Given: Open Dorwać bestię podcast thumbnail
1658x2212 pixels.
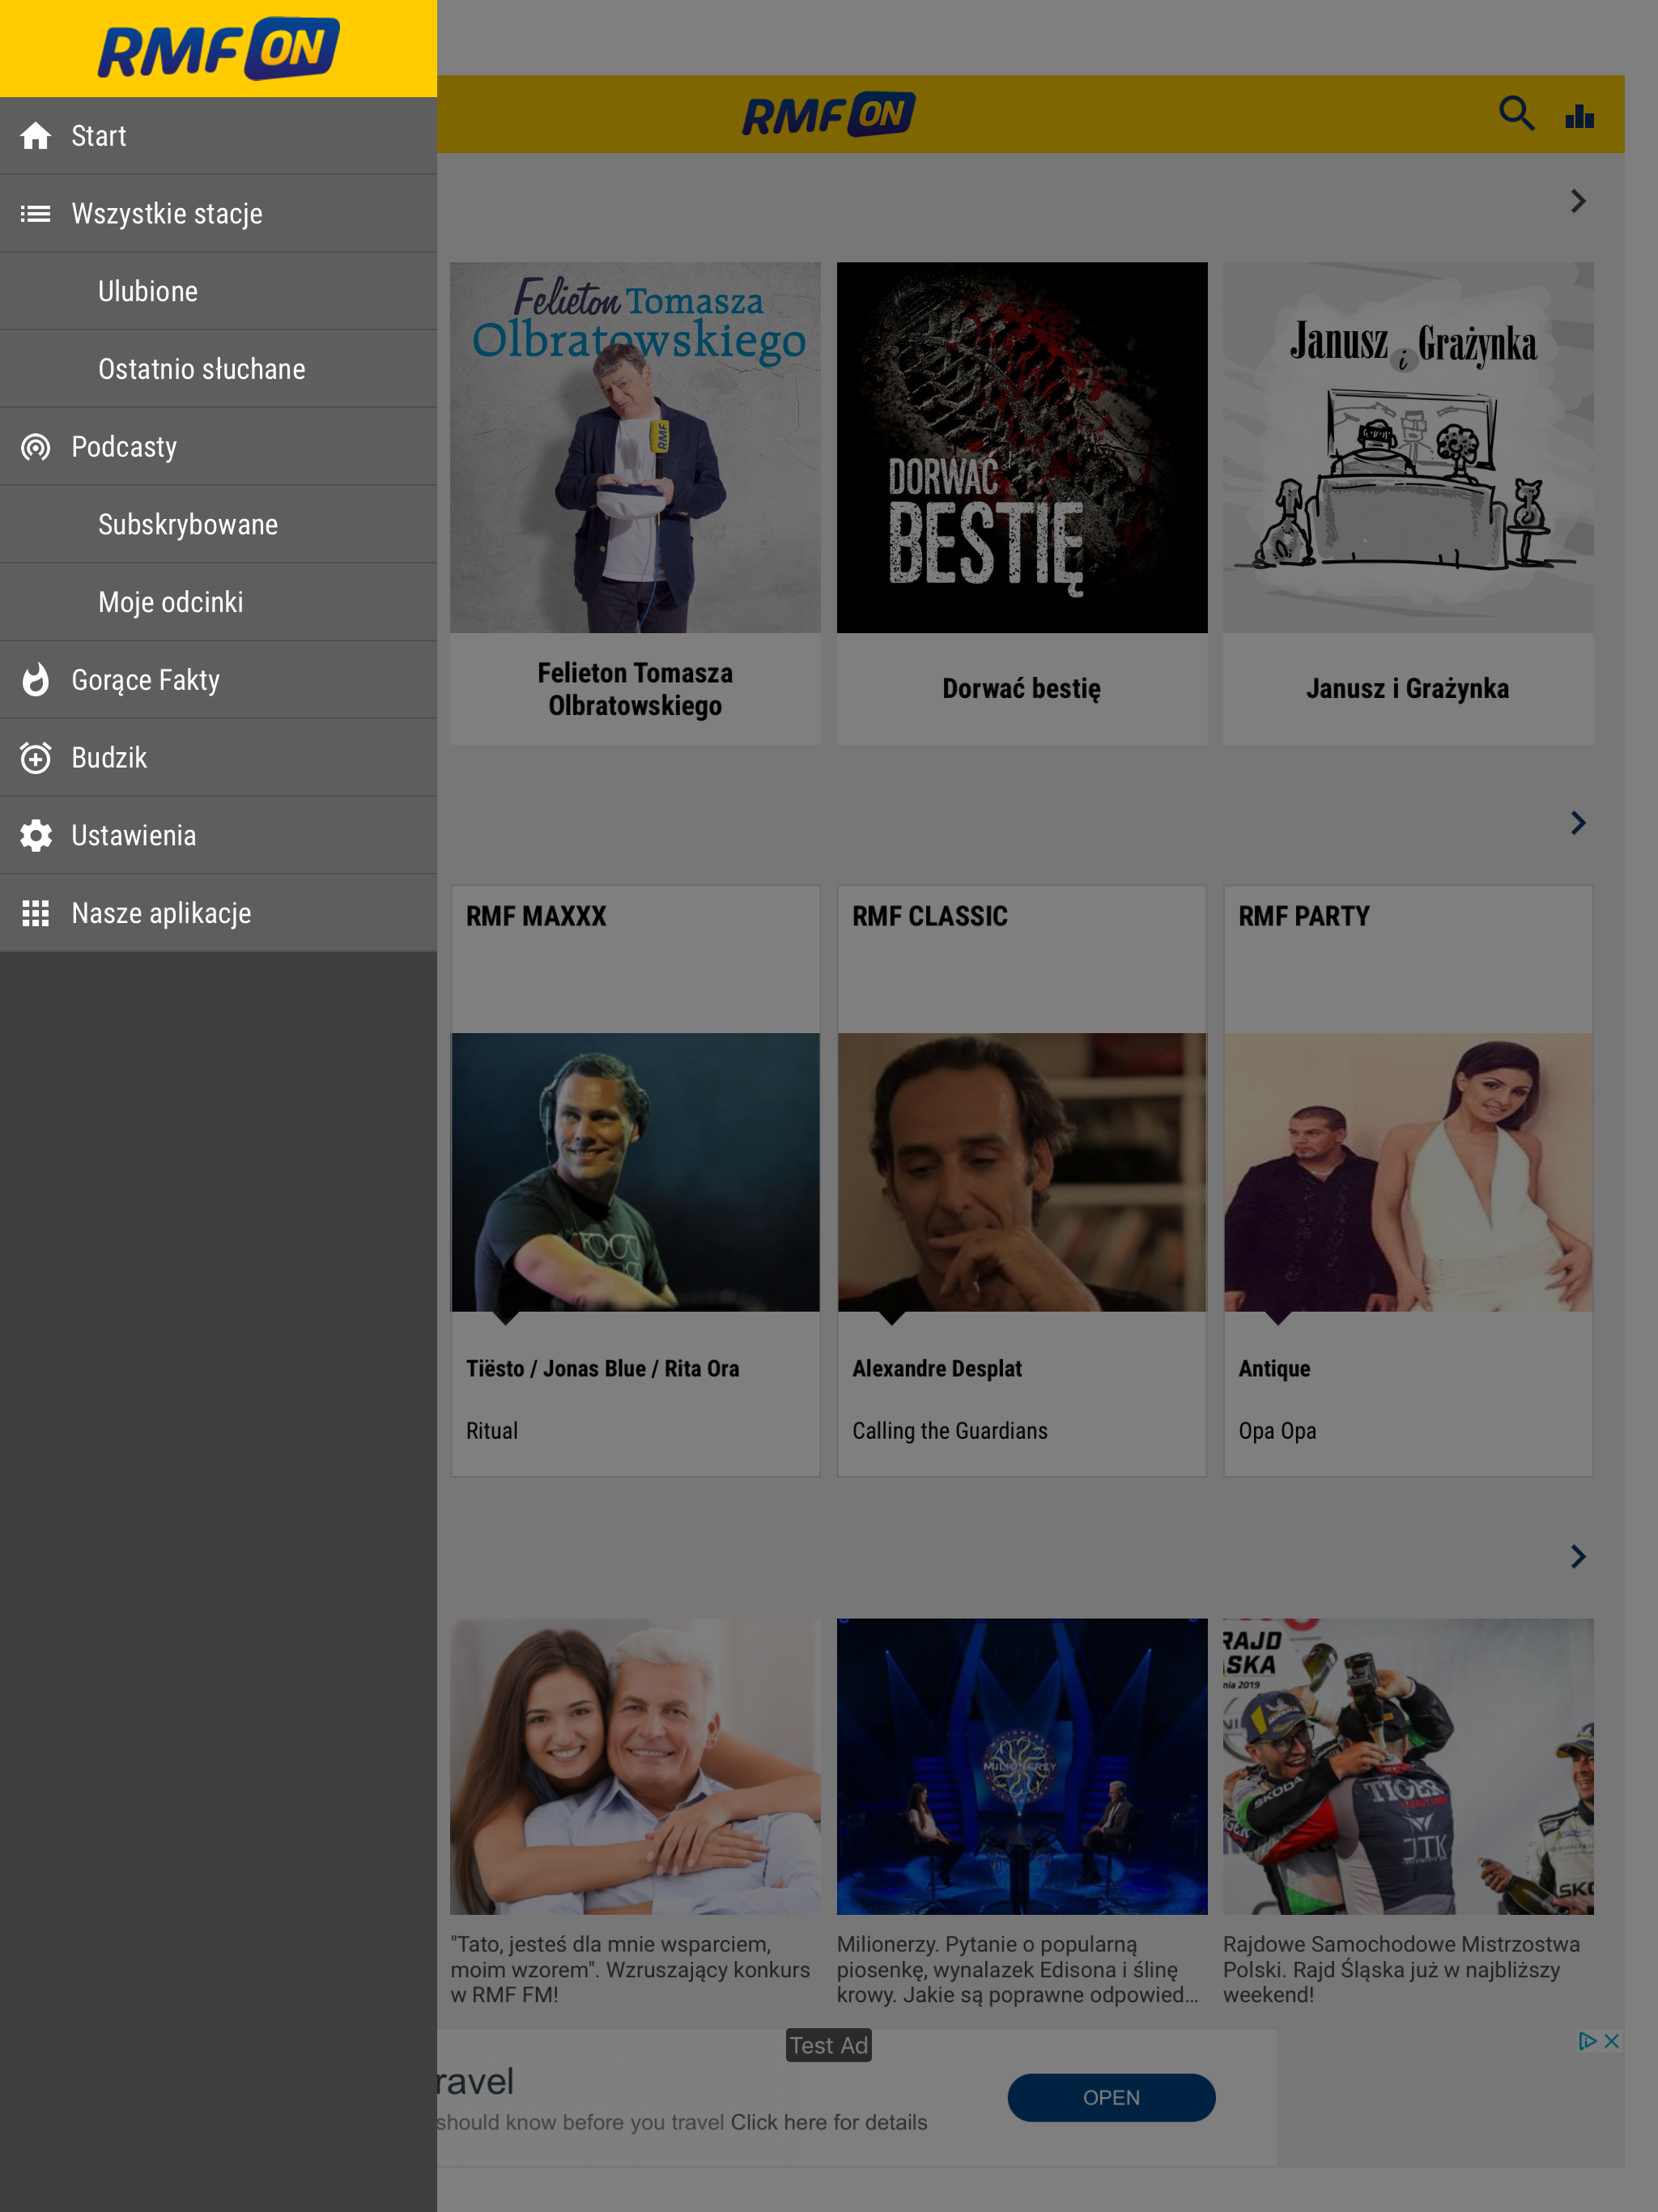Looking at the screenshot, I should (x=1021, y=448).
